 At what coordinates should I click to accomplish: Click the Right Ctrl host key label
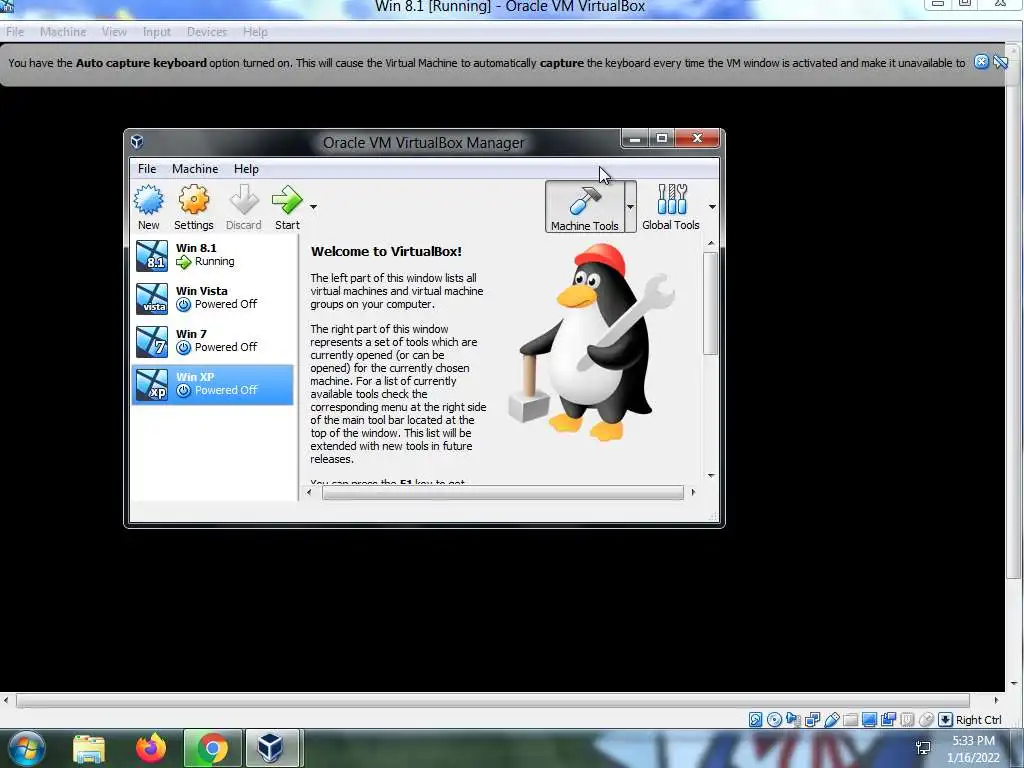978,720
